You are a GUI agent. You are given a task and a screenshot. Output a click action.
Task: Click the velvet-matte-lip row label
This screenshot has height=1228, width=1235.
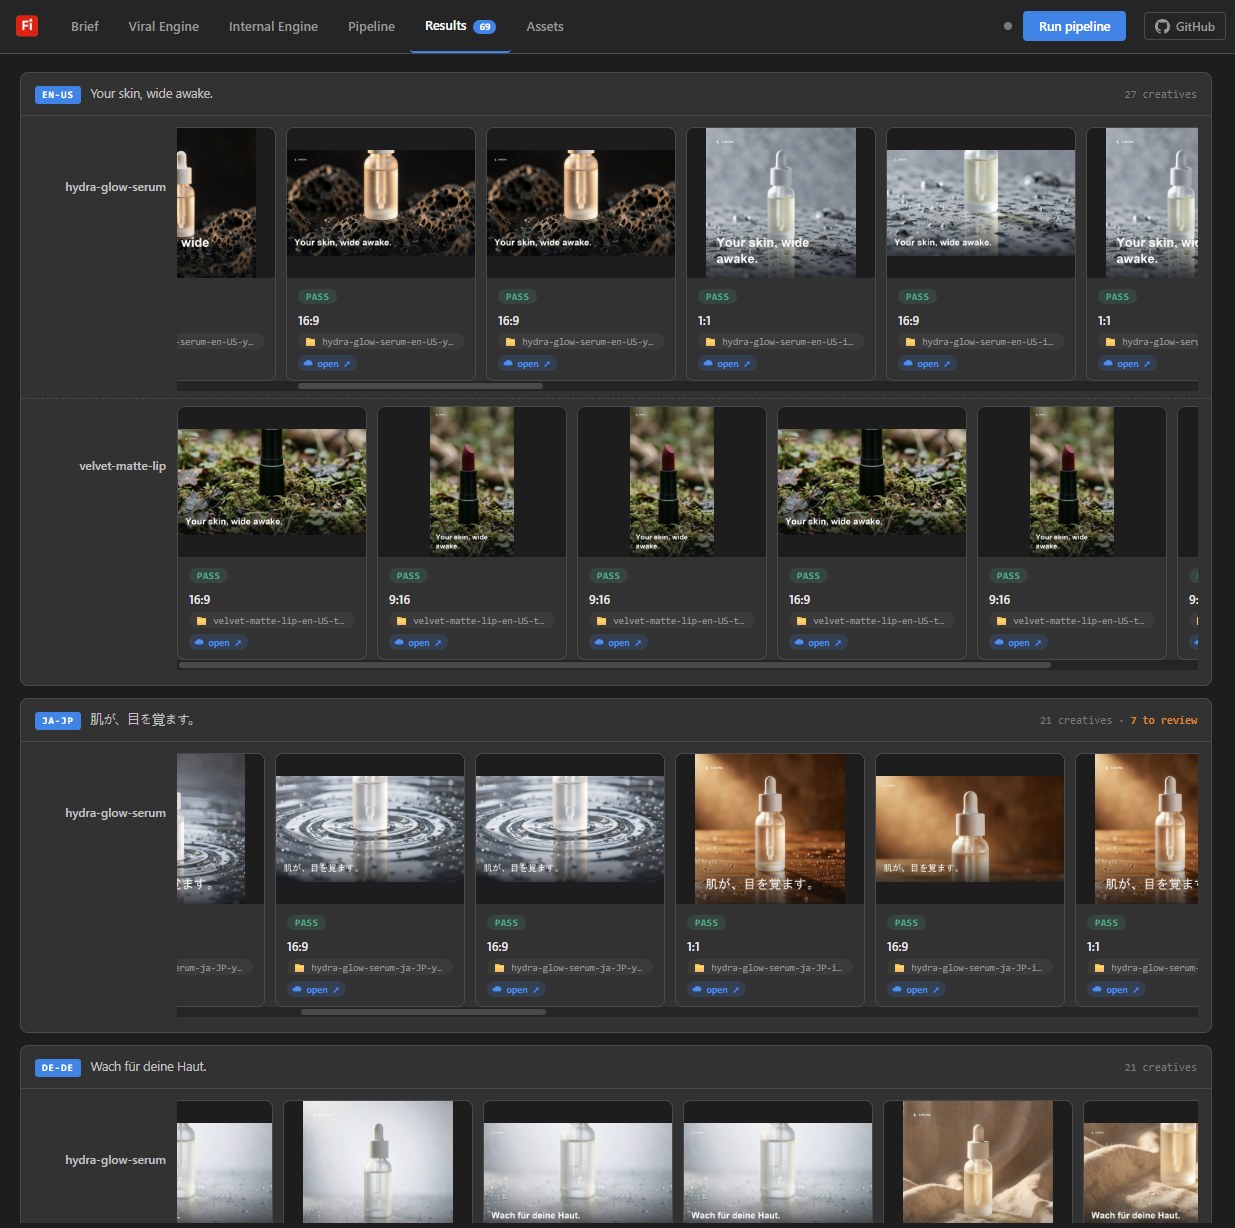point(122,466)
